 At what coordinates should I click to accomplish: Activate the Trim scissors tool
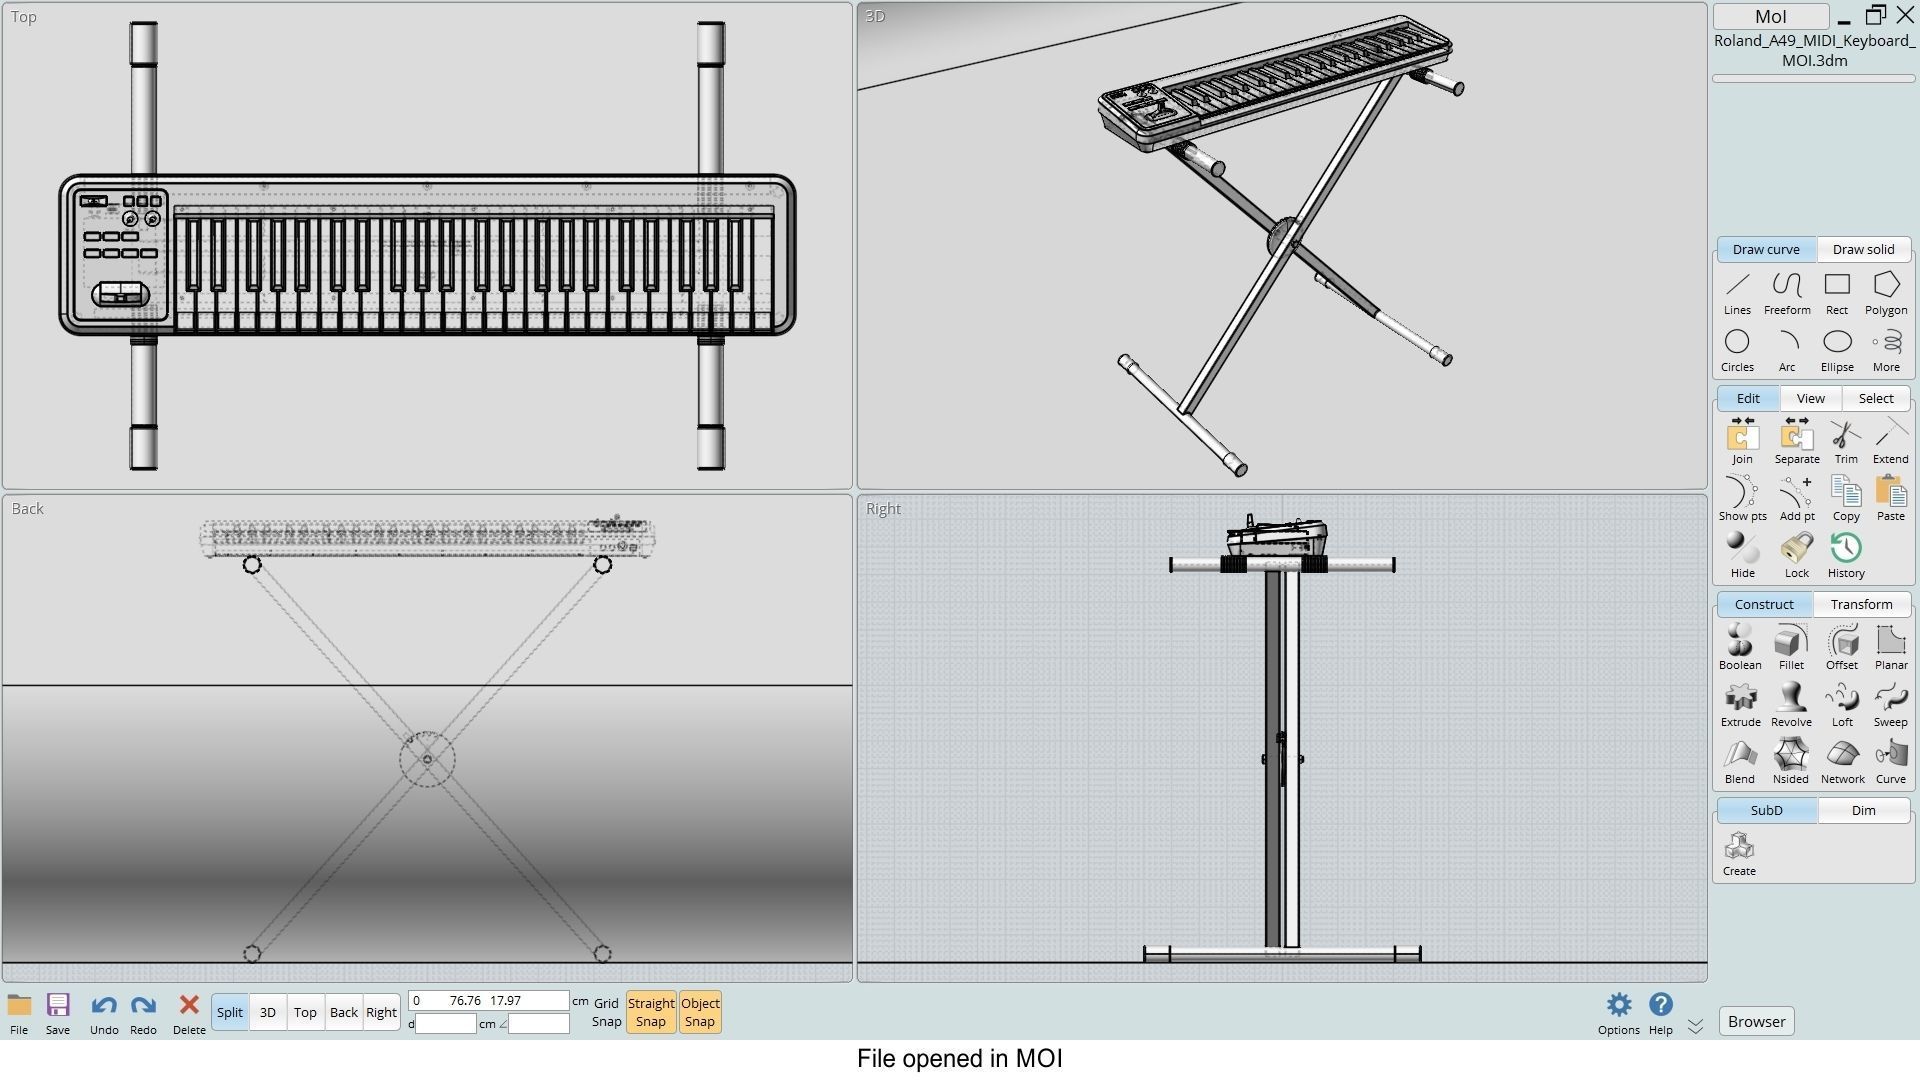click(1846, 443)
